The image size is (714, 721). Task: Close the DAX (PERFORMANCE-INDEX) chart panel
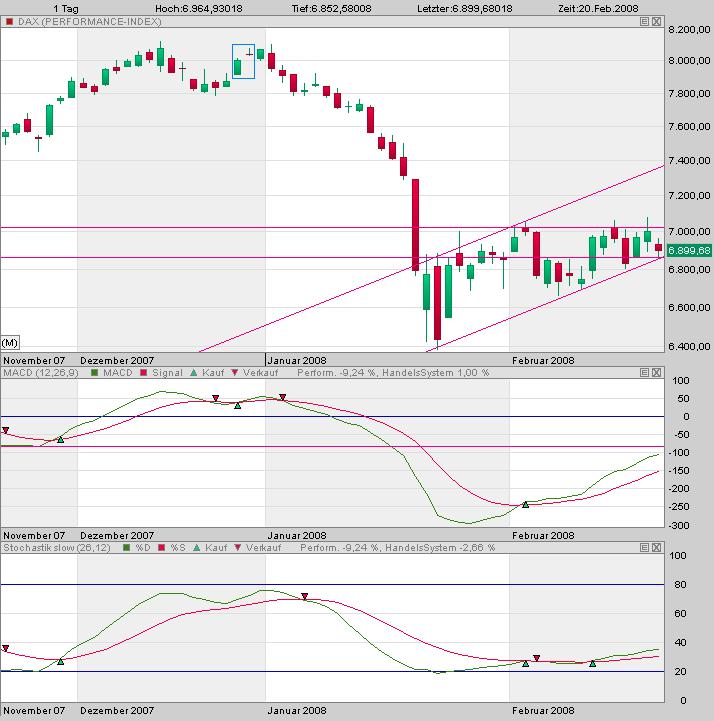(657, 22)
